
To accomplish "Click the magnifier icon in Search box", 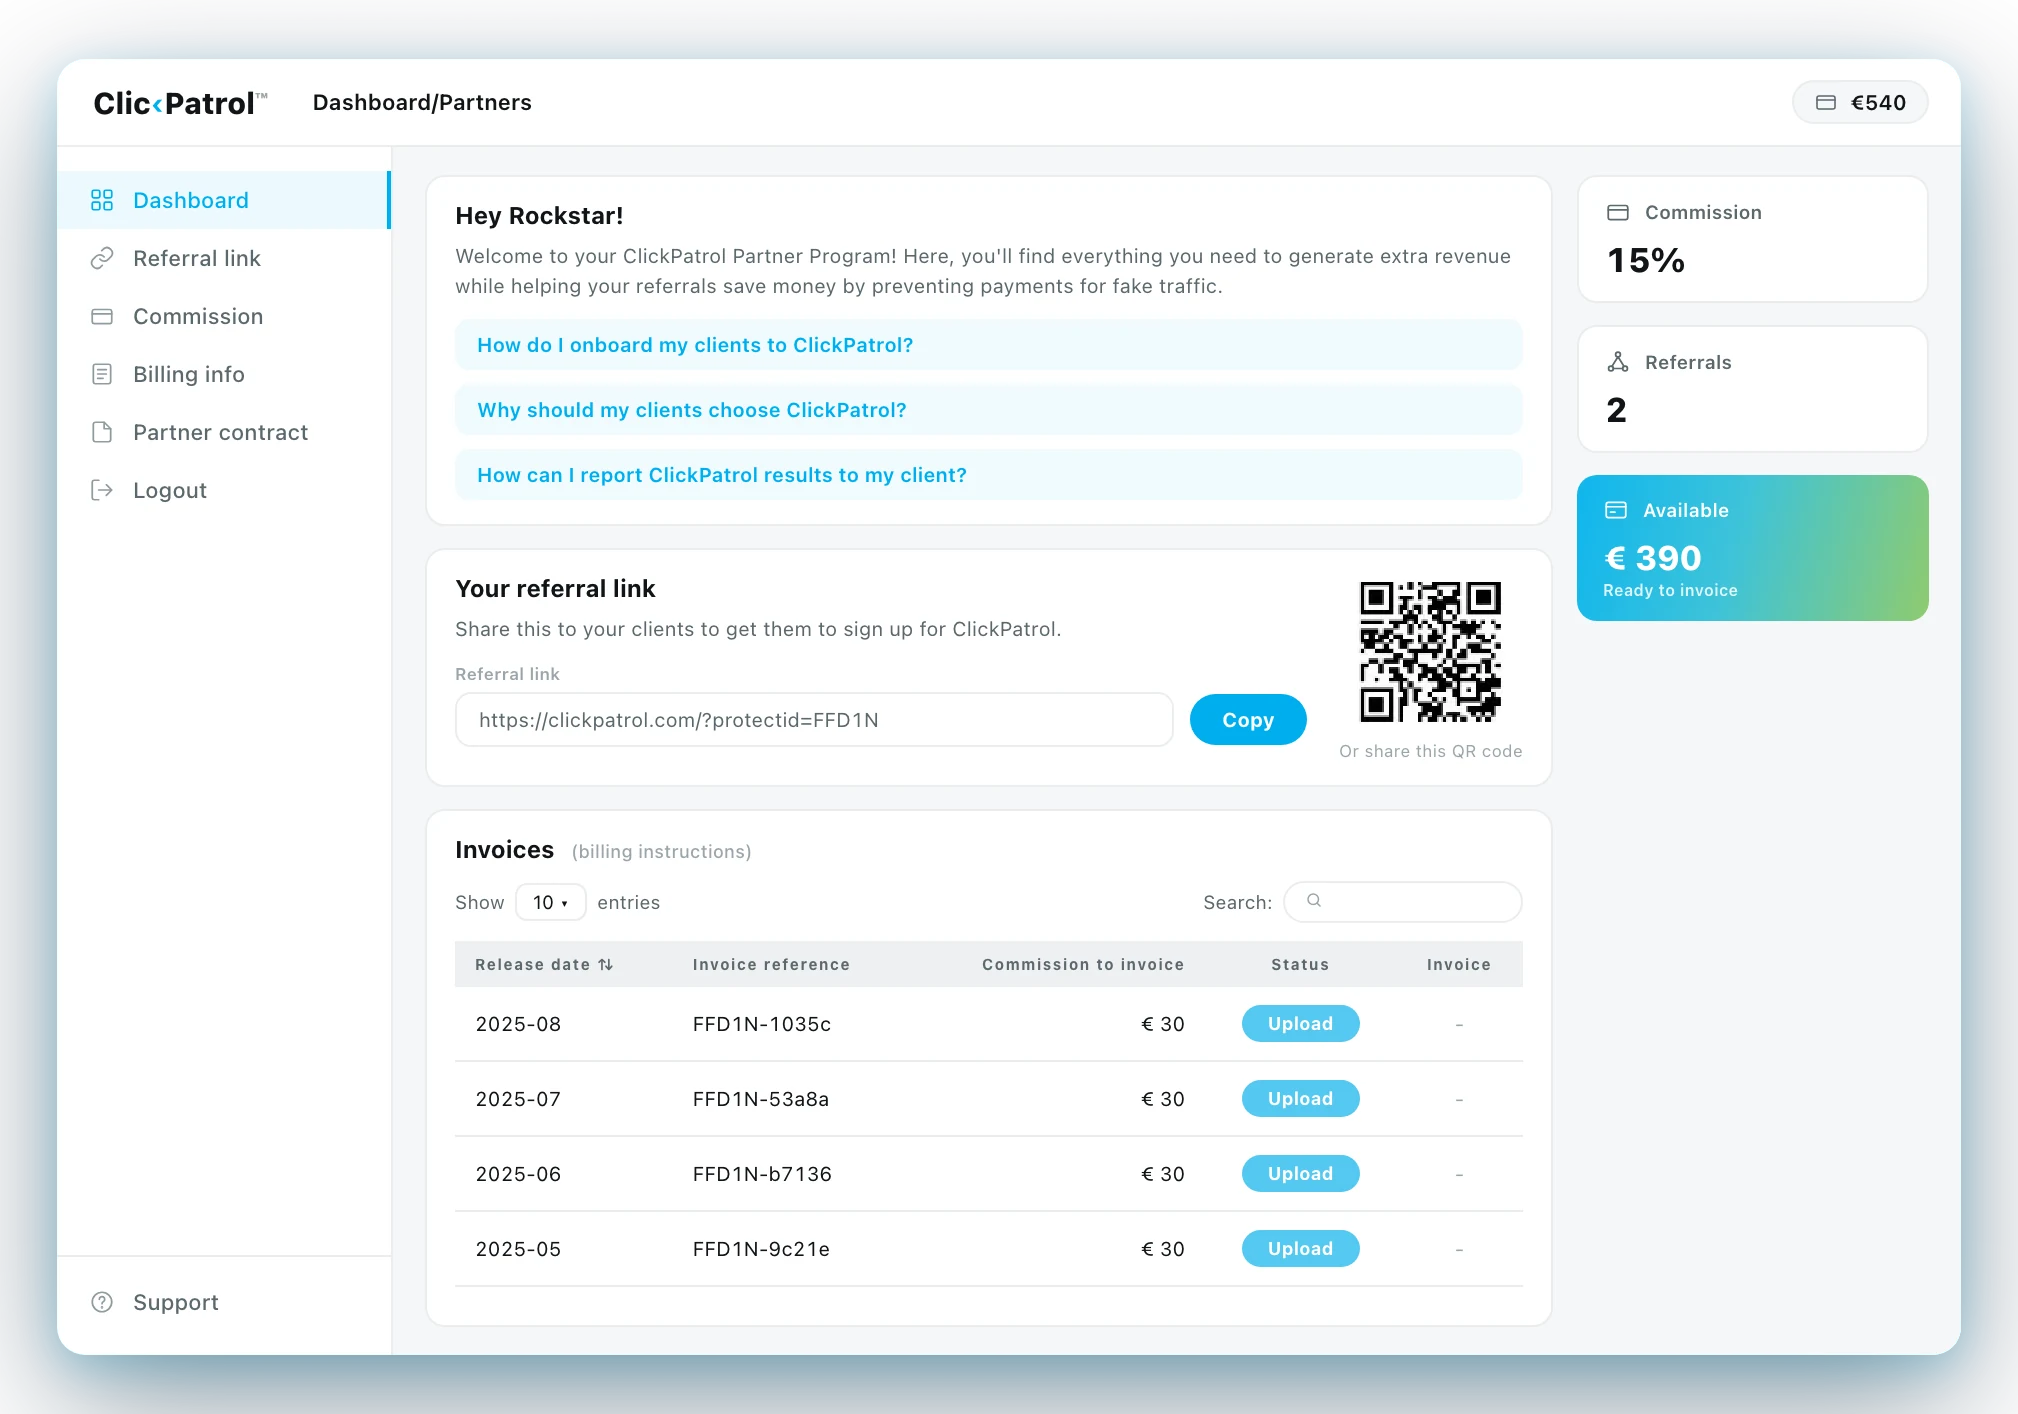I will [1314, 901].
